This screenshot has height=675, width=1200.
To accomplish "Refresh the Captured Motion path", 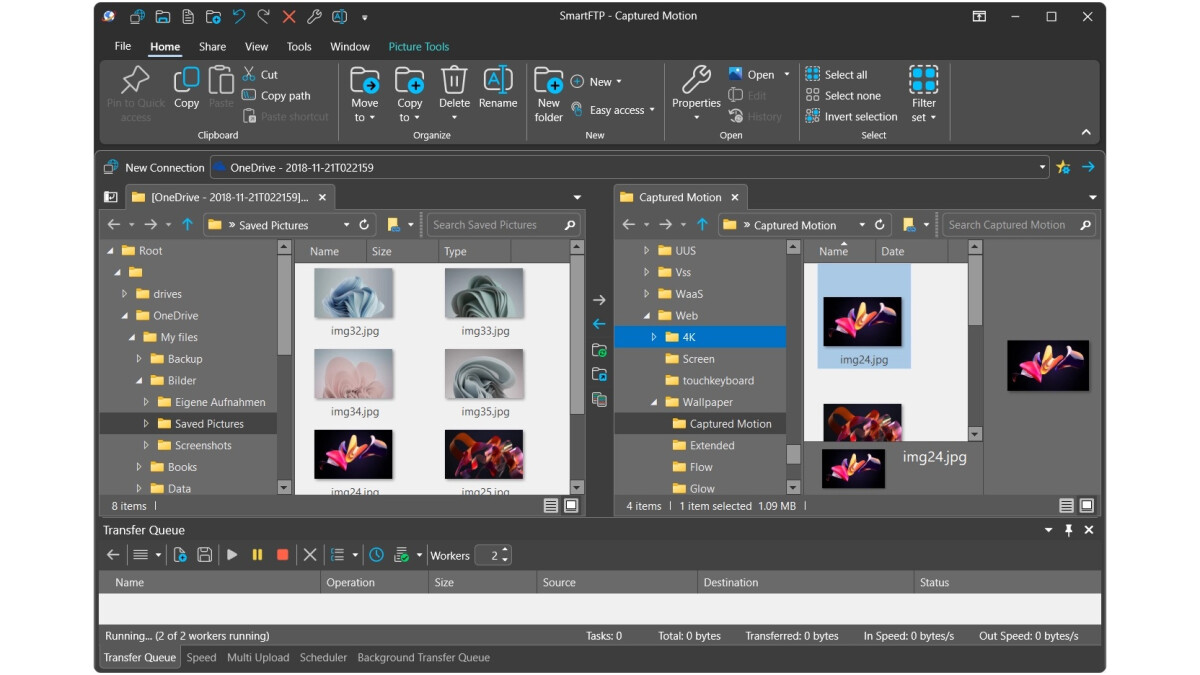I will 880,225.
